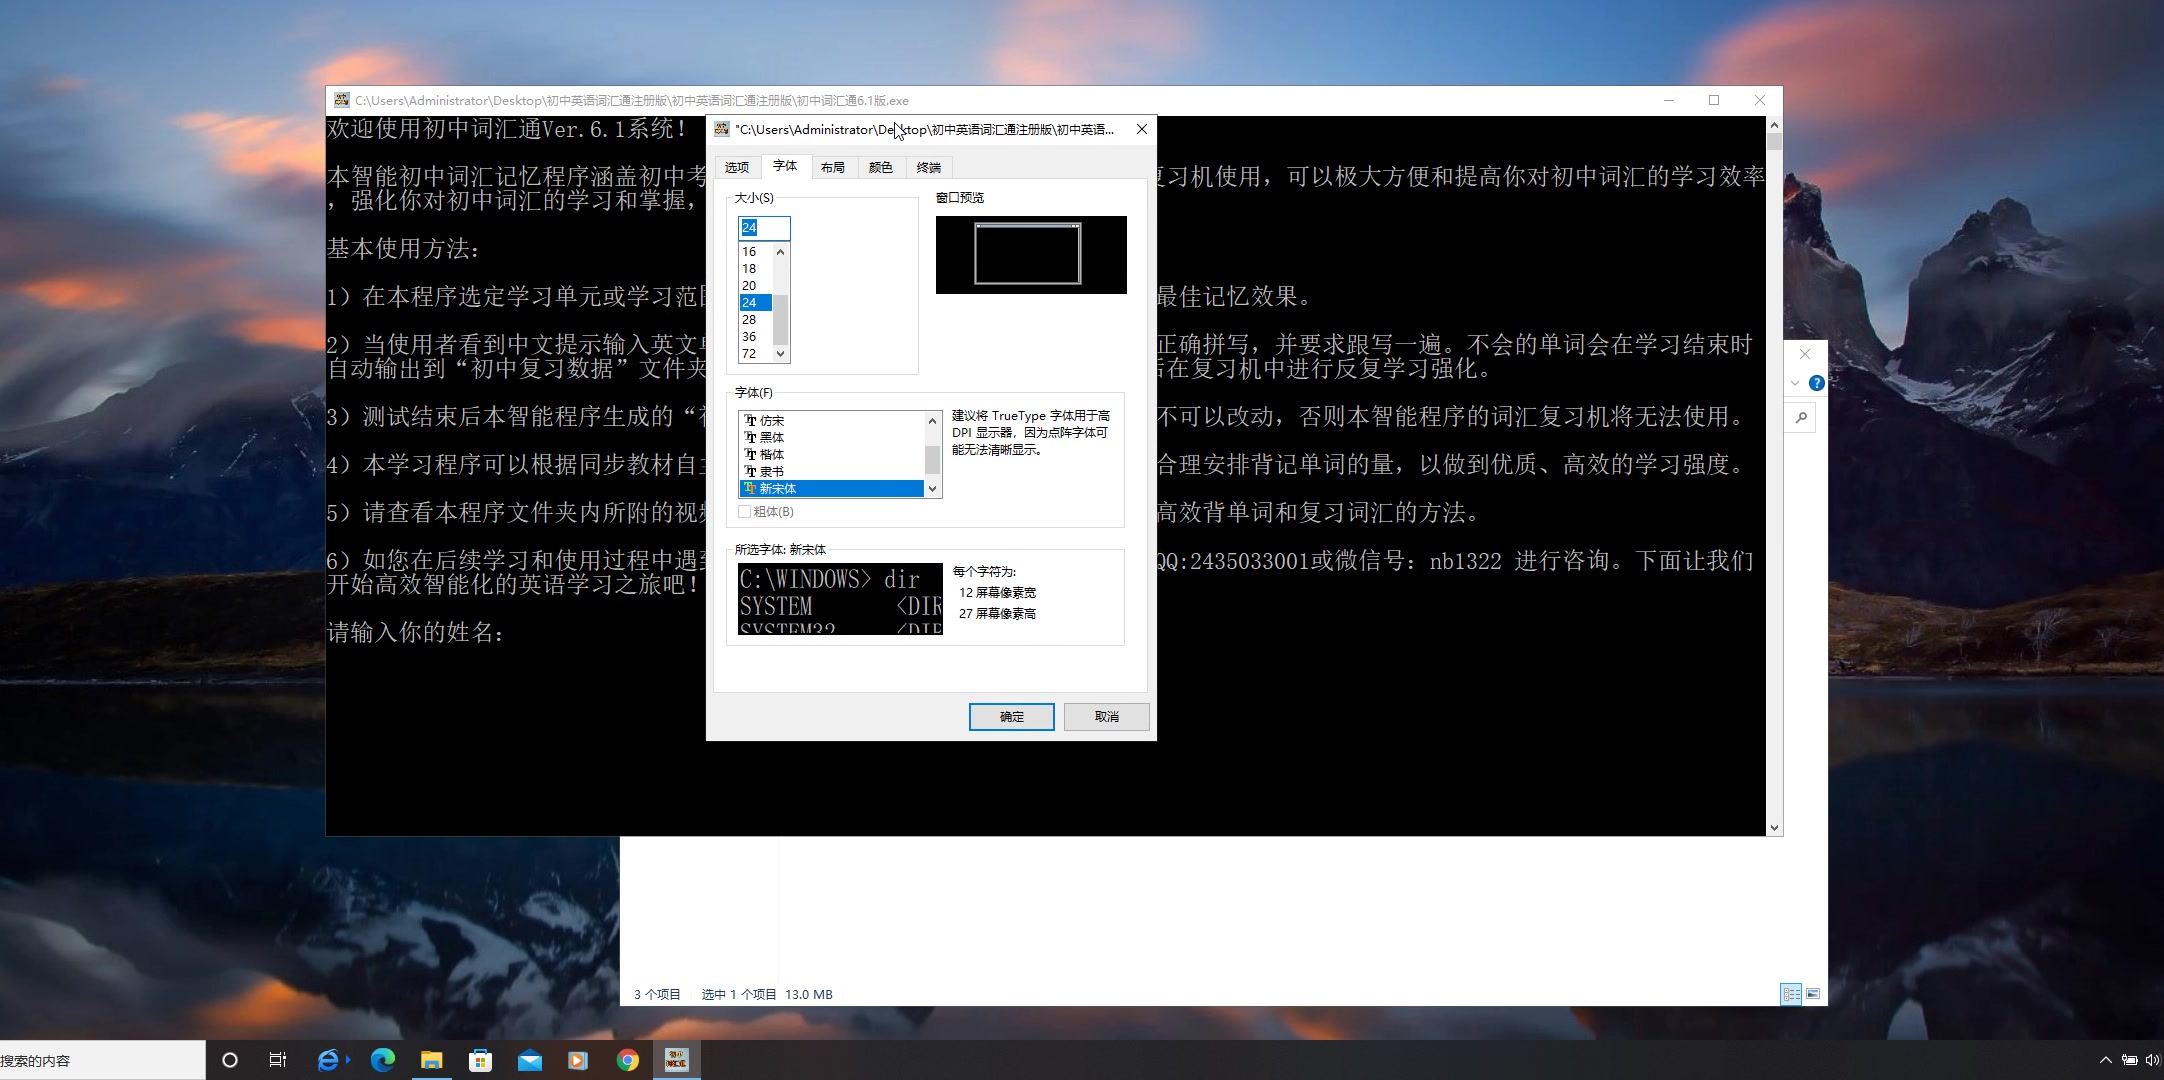
Task: Go to the 颜色 tab
Action: coord(881,168)
